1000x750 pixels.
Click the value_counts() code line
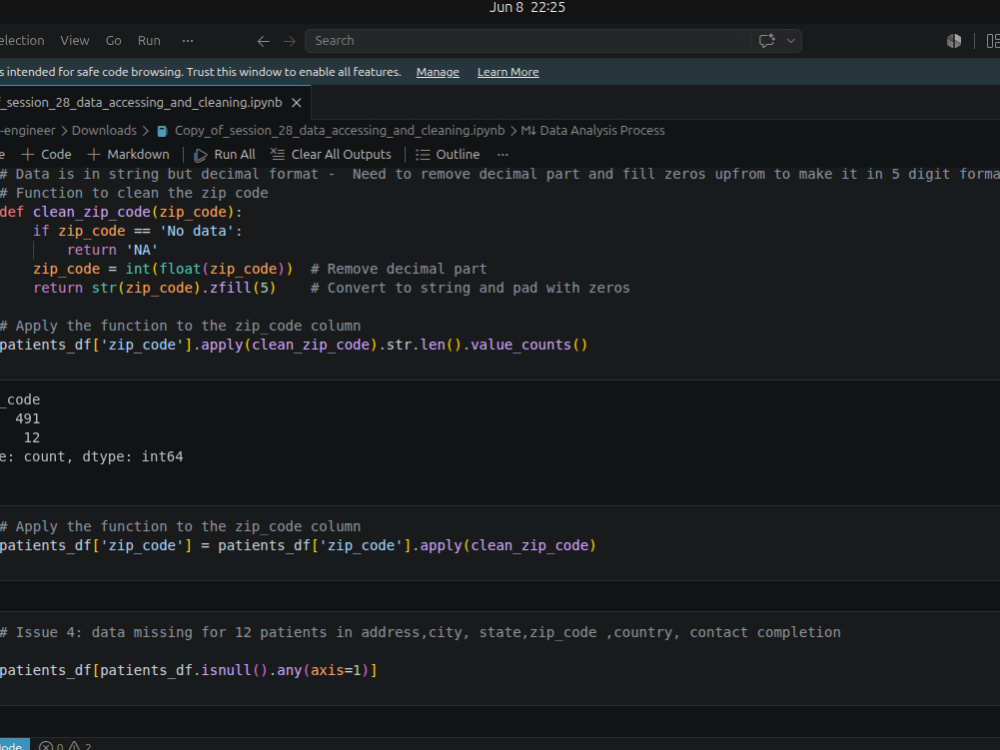tap(293, 345)
